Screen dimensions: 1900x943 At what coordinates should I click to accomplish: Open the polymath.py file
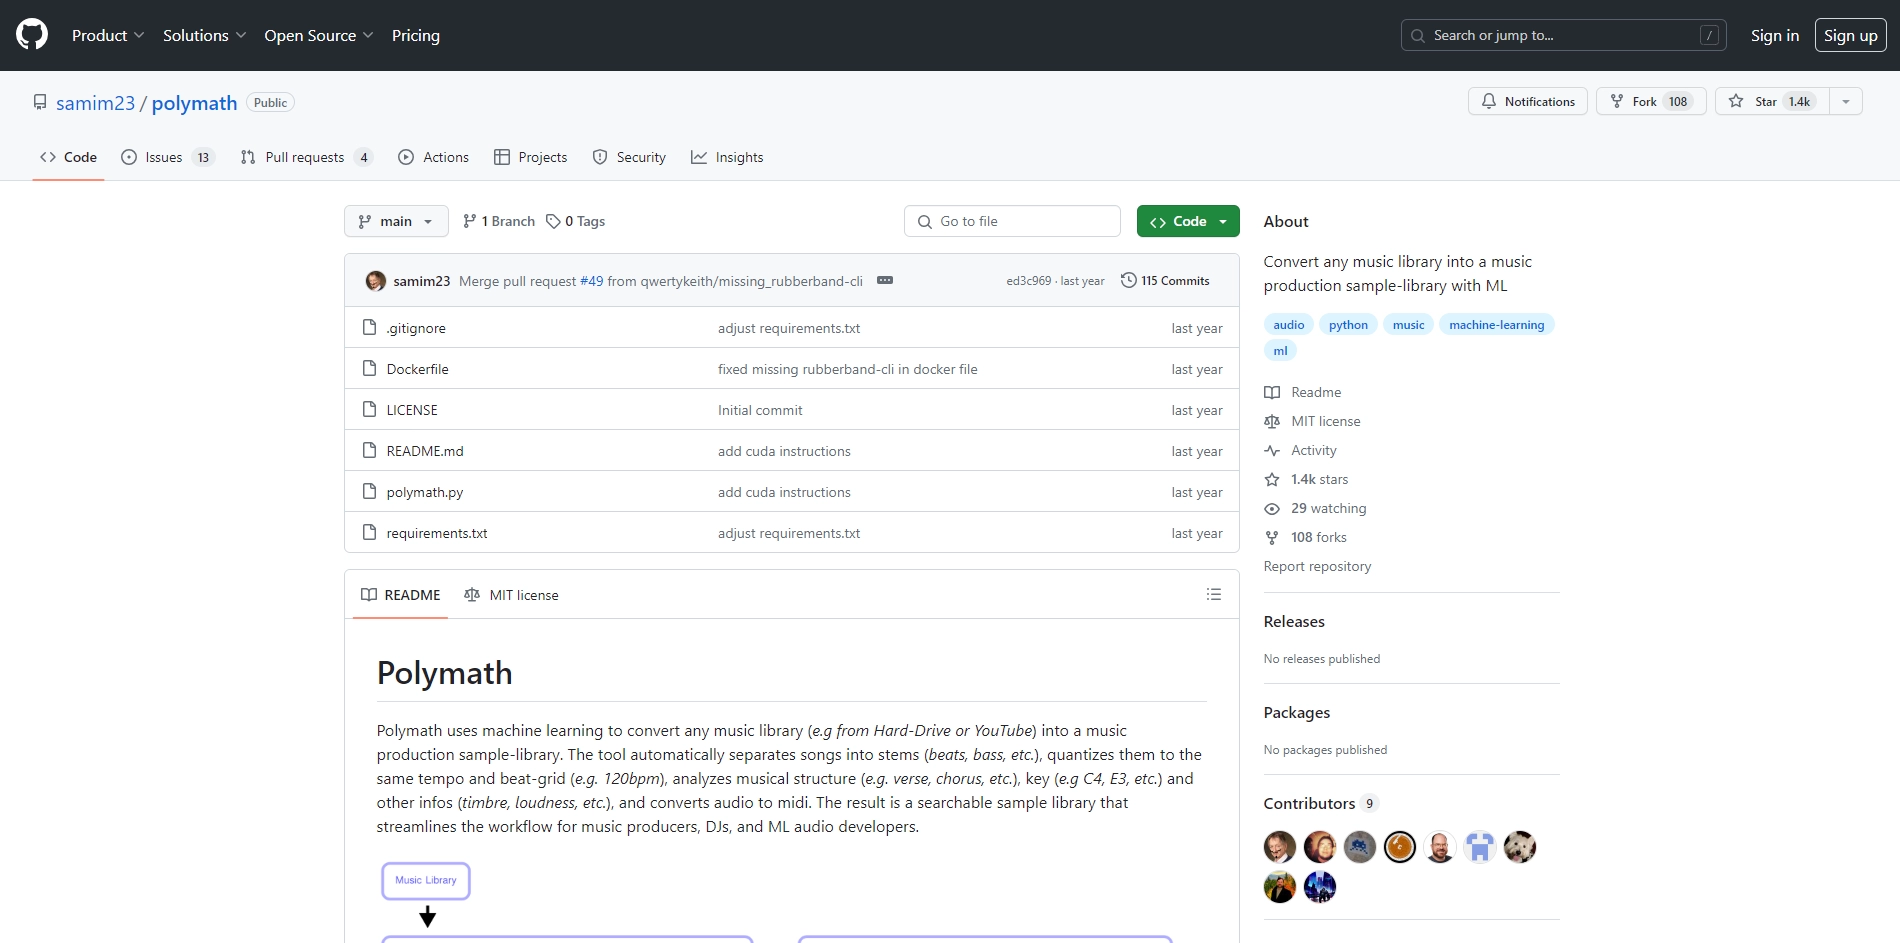pos(425,492)
